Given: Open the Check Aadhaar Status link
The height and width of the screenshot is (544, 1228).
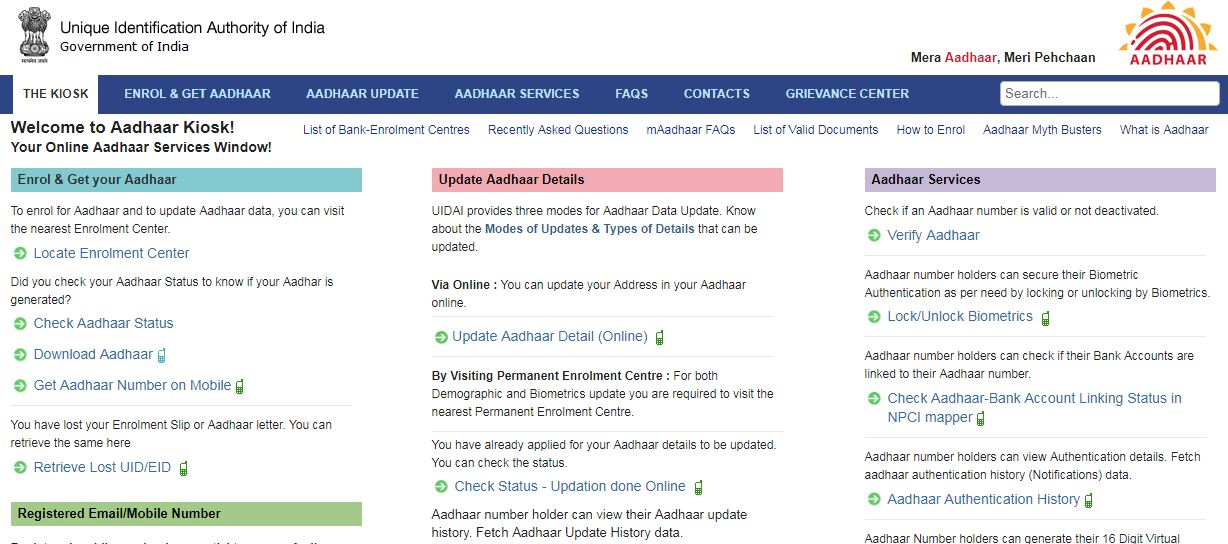Looking at the screenshot, I should pyautogui.click(x=104, y=324).
